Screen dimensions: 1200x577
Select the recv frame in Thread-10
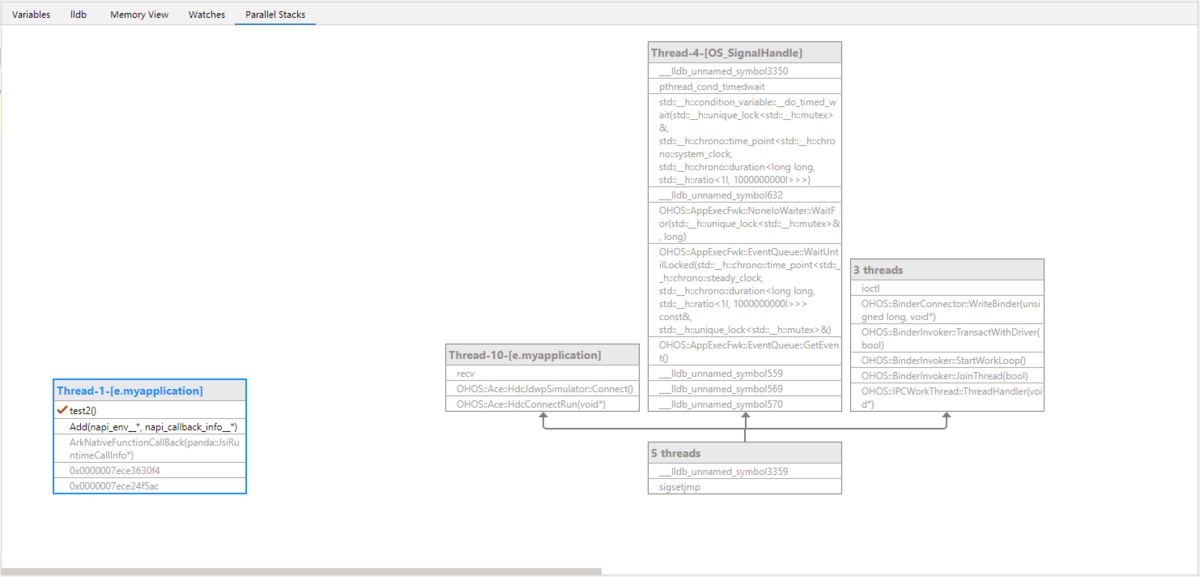pos(465,373)
